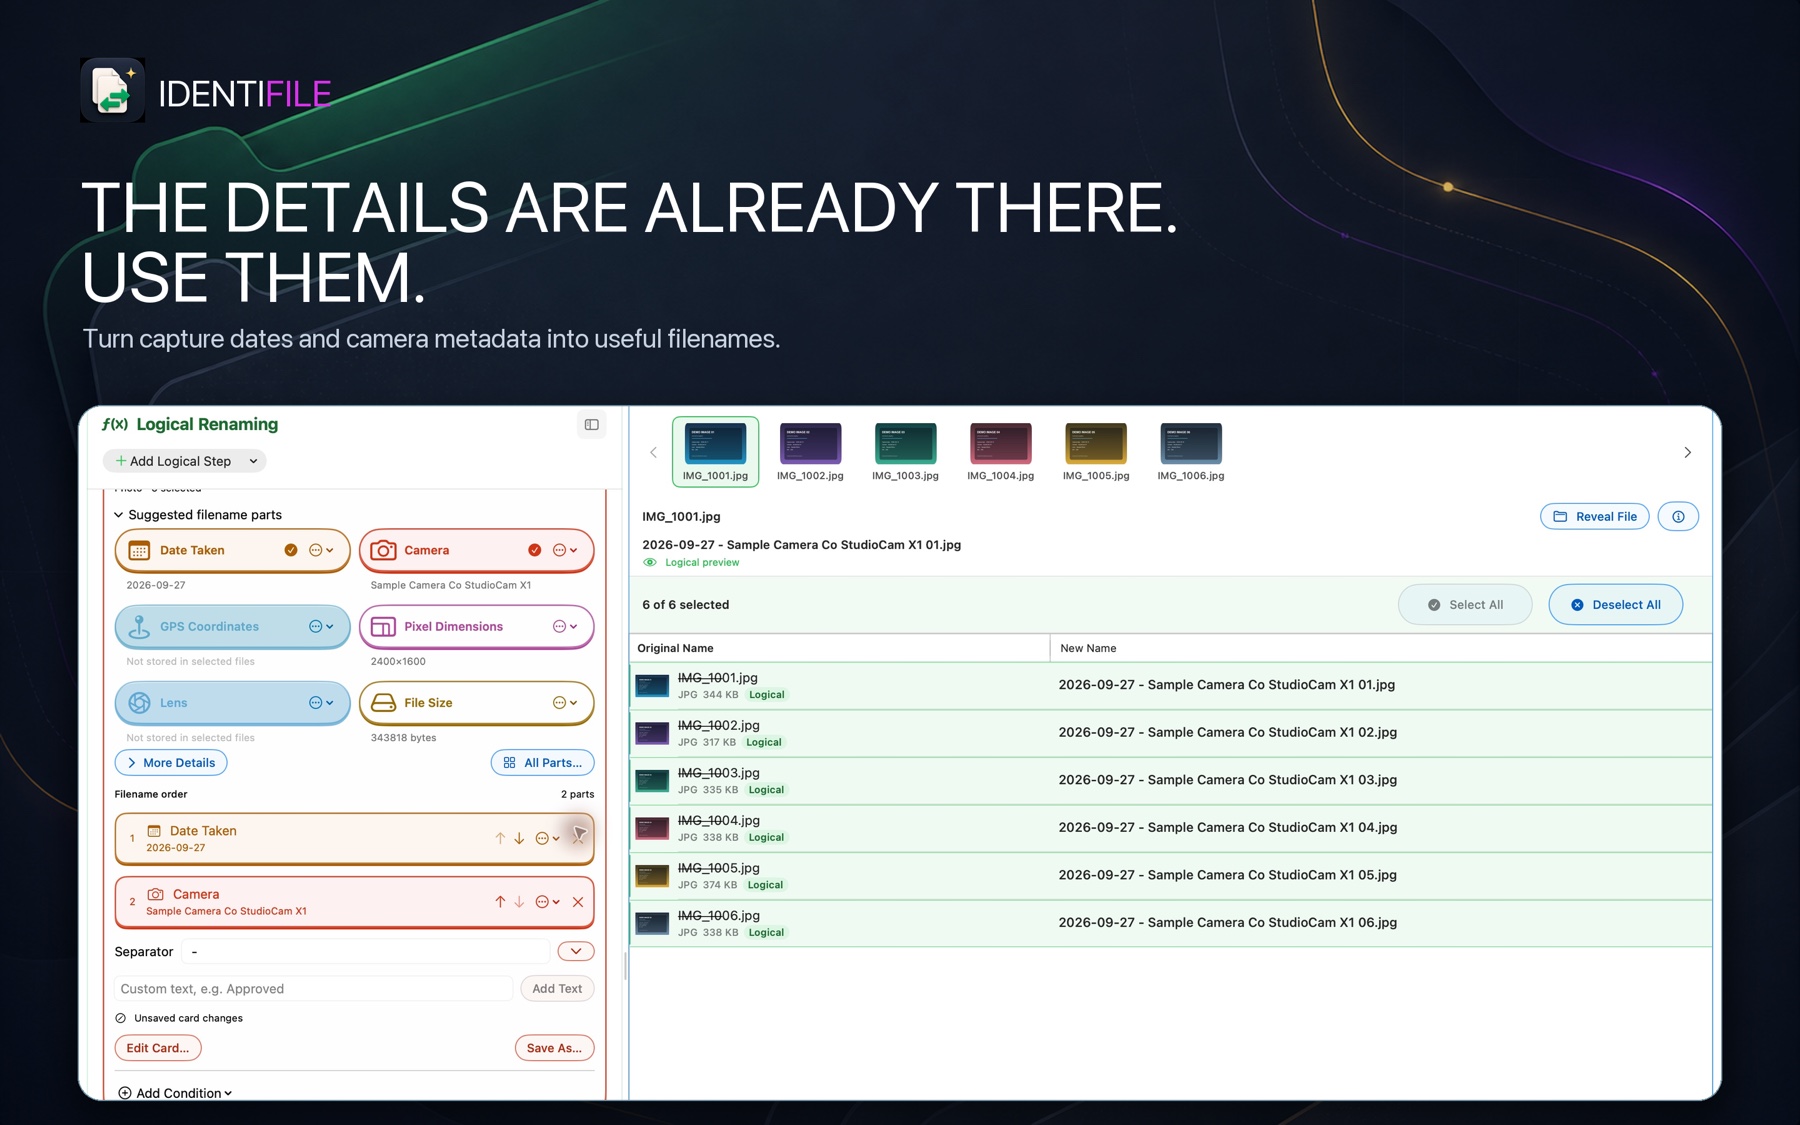Open Date Taken card options menu
This screenshot has height=1125, width=1800.
(321, 551)
